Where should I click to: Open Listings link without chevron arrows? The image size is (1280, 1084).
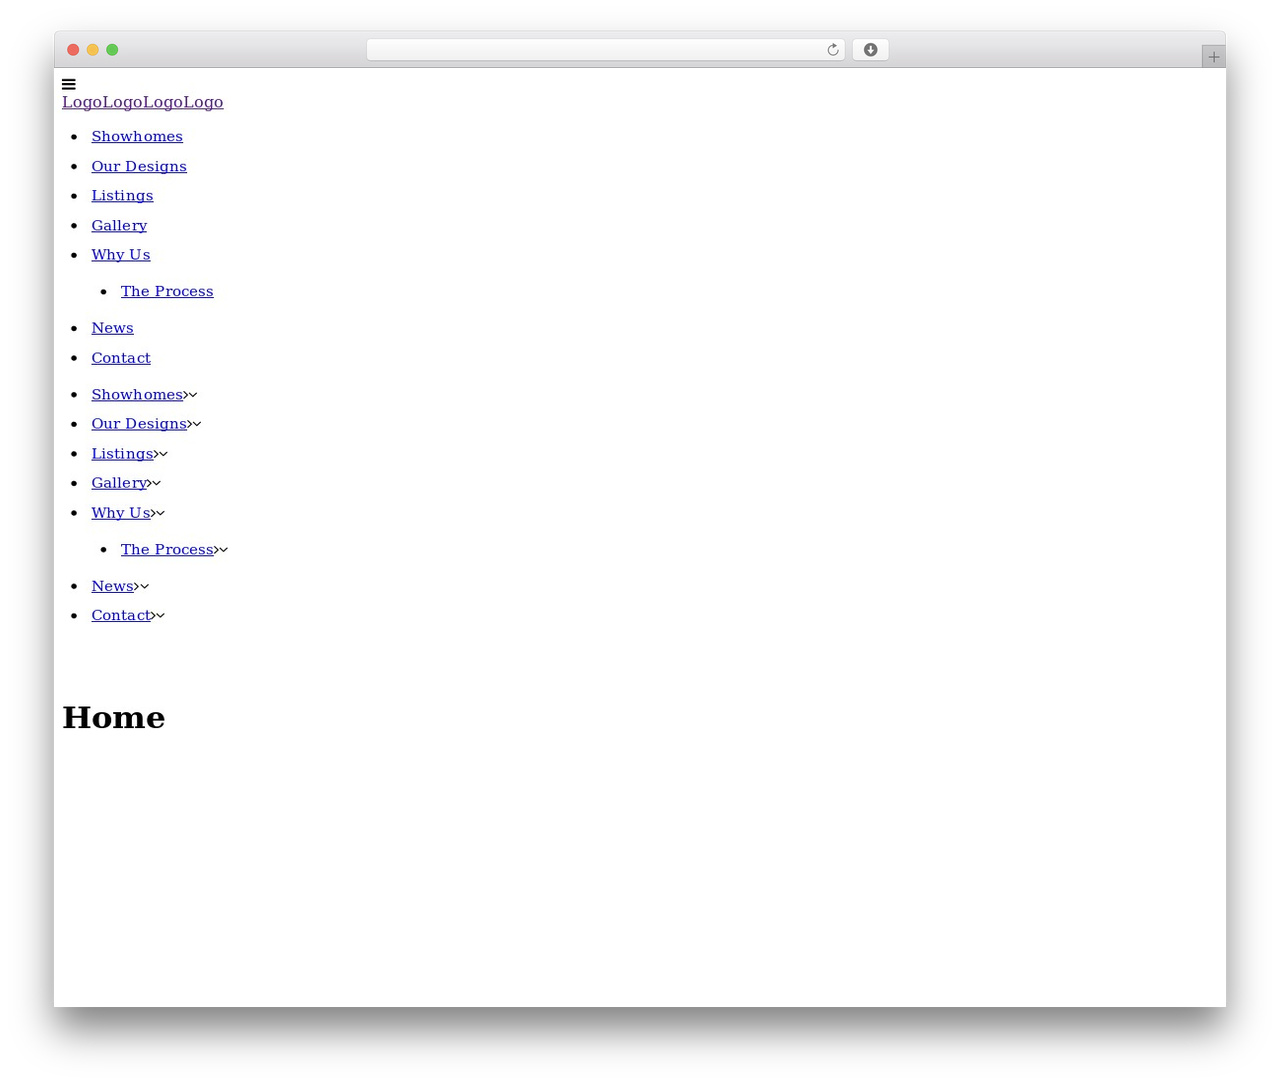click(122, 195)
